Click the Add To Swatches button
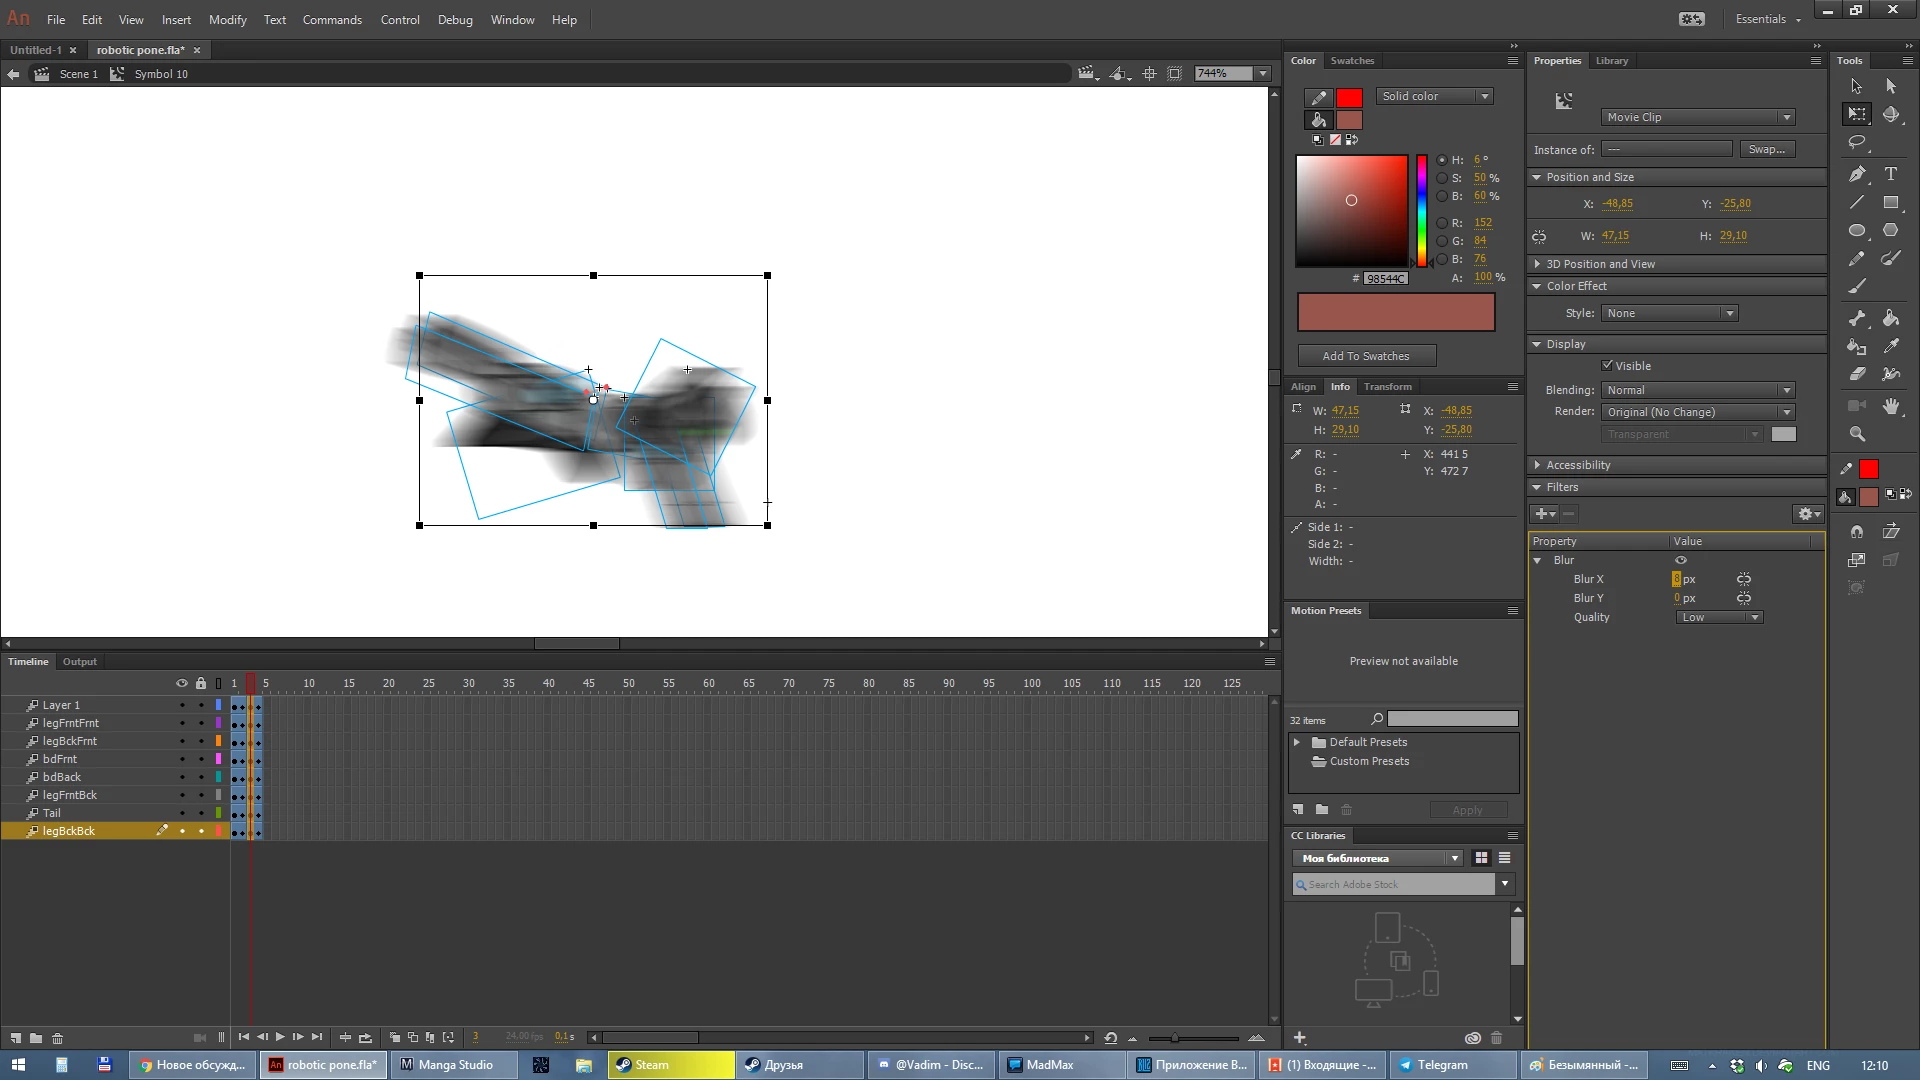 click(1366, 356)
